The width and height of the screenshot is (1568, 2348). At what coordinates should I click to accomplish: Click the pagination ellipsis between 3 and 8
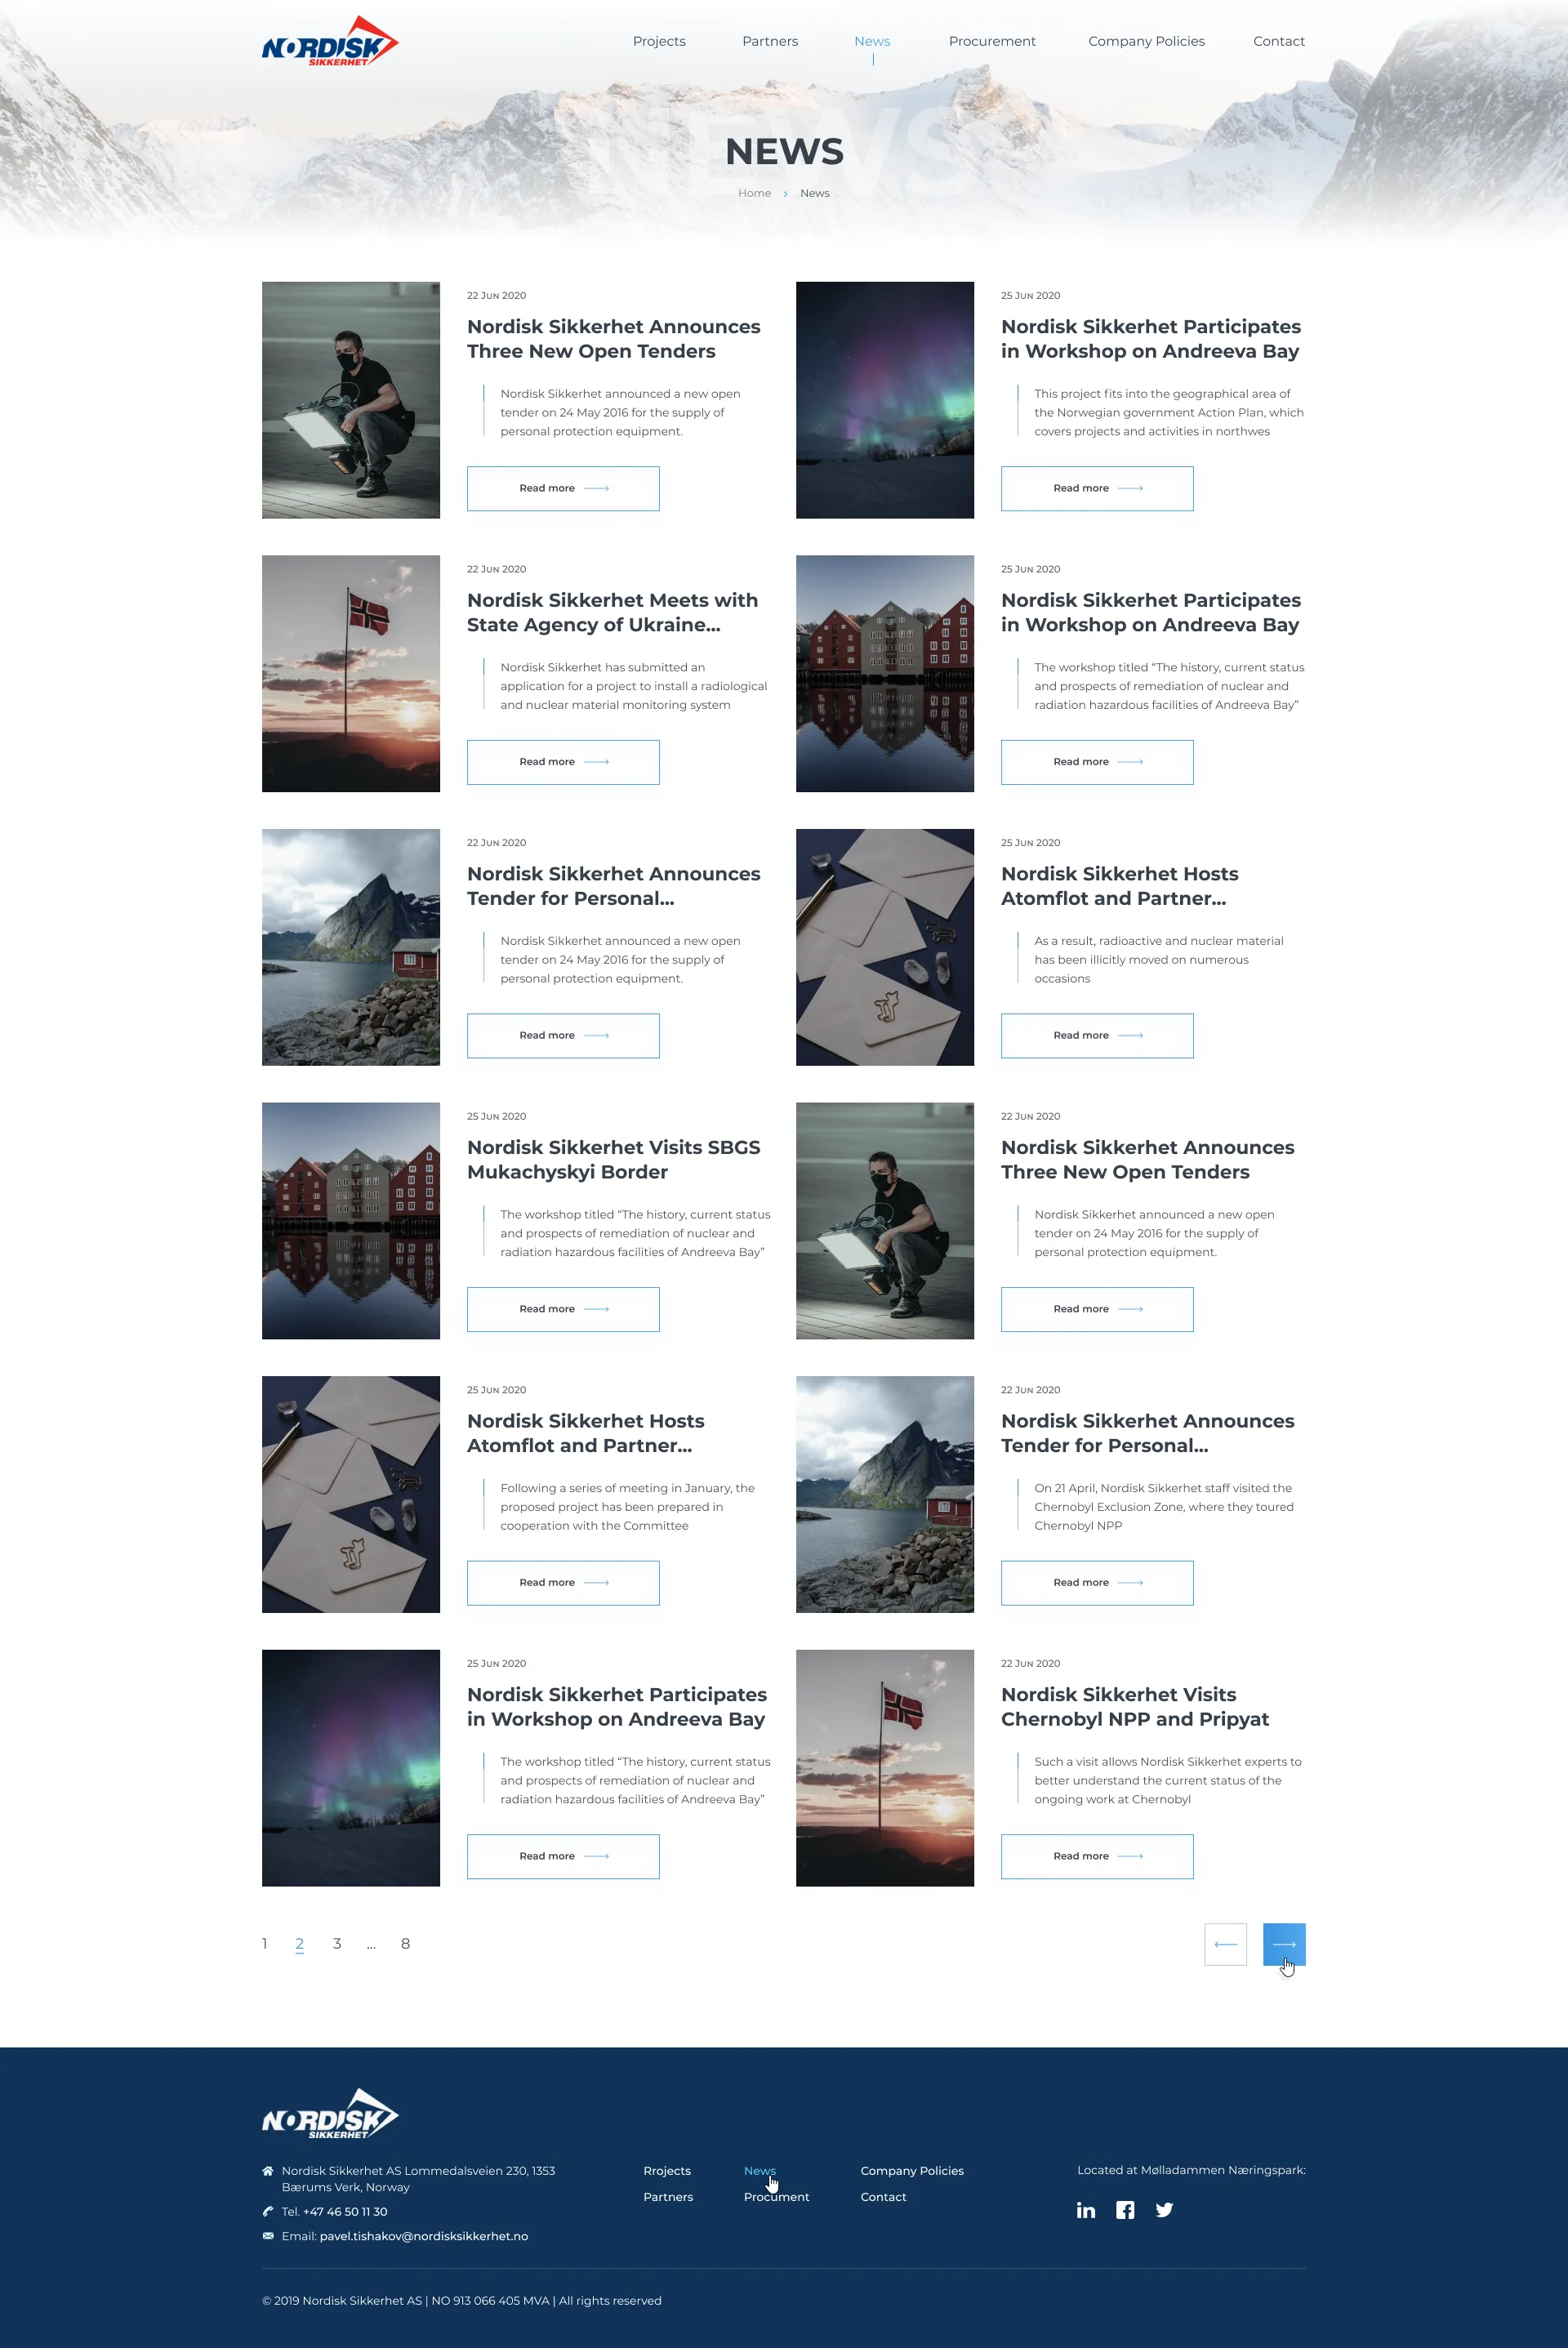(371, 1945)
